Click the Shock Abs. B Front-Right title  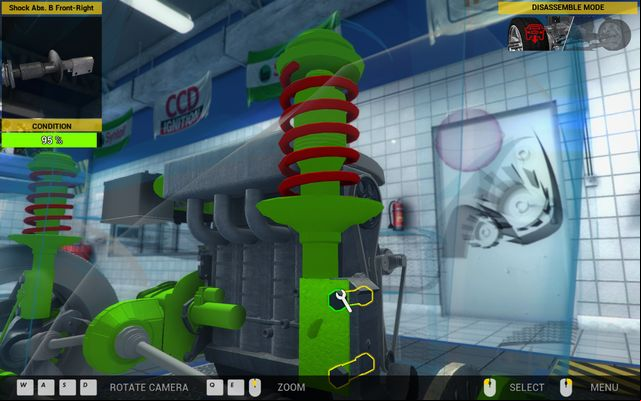(52, 8)
